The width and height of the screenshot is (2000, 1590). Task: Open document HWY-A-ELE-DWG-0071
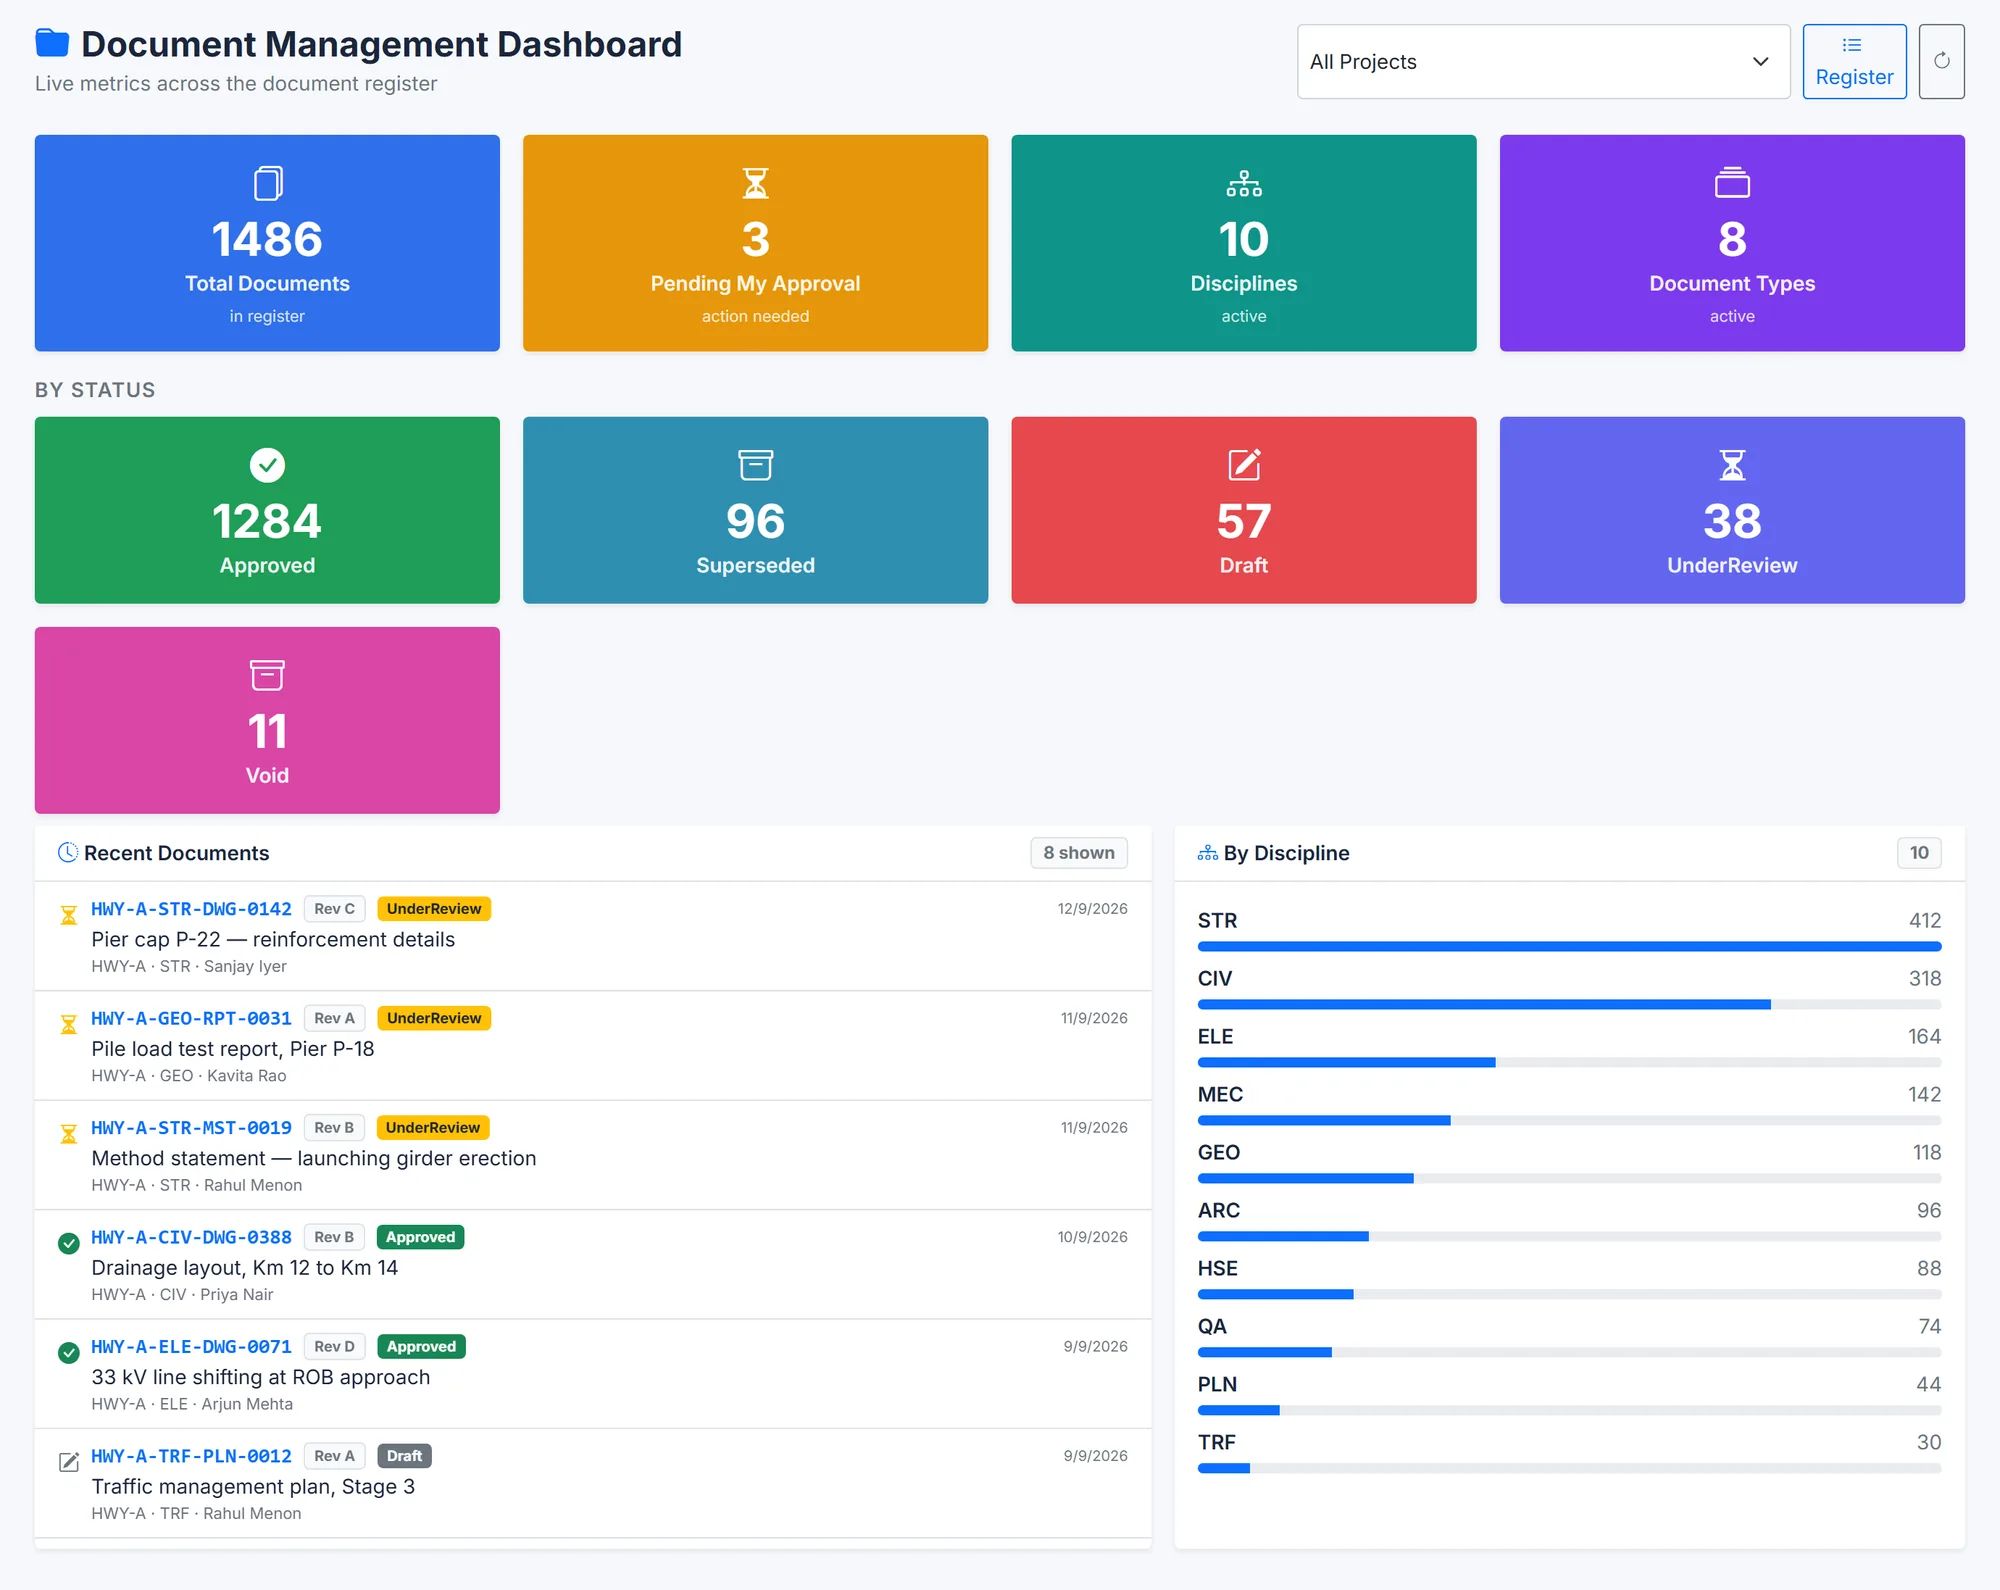click(x=191, y=1347)
